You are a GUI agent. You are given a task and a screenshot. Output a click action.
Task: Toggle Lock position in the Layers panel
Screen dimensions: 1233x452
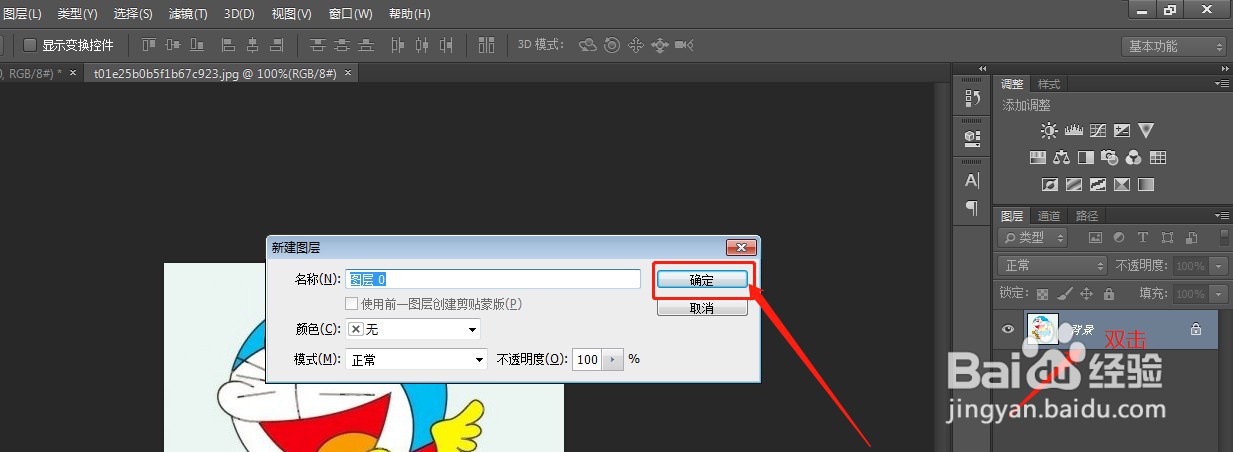1087,295
